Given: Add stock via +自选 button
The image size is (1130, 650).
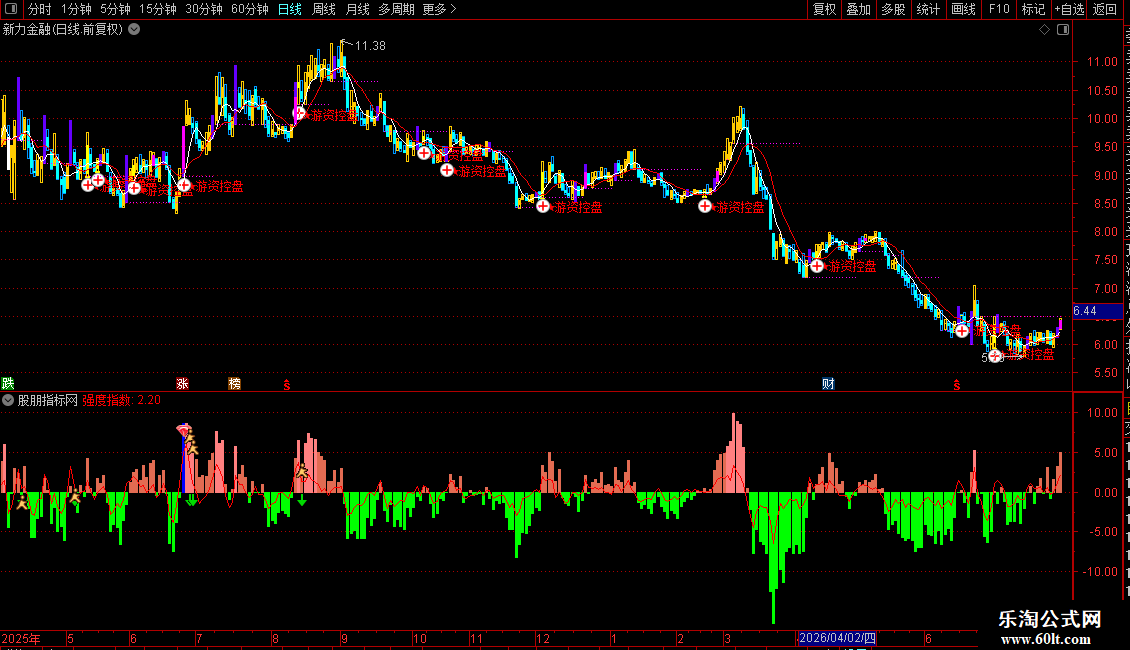Looking at the screenshot, I should pos(1069,9).
